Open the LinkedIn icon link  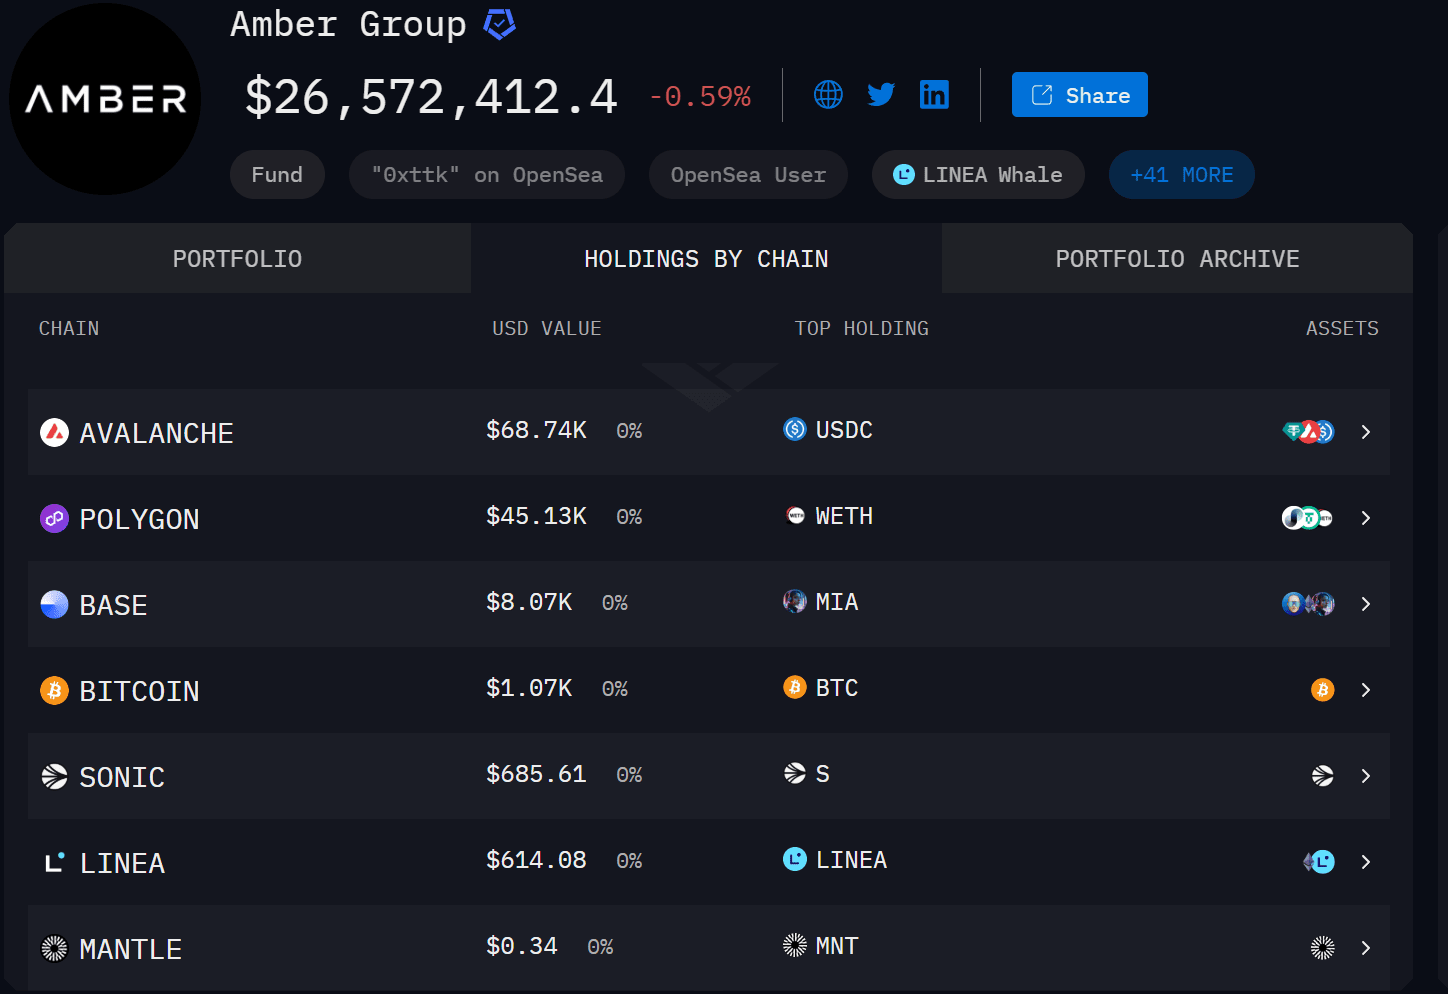click(934, 95)
